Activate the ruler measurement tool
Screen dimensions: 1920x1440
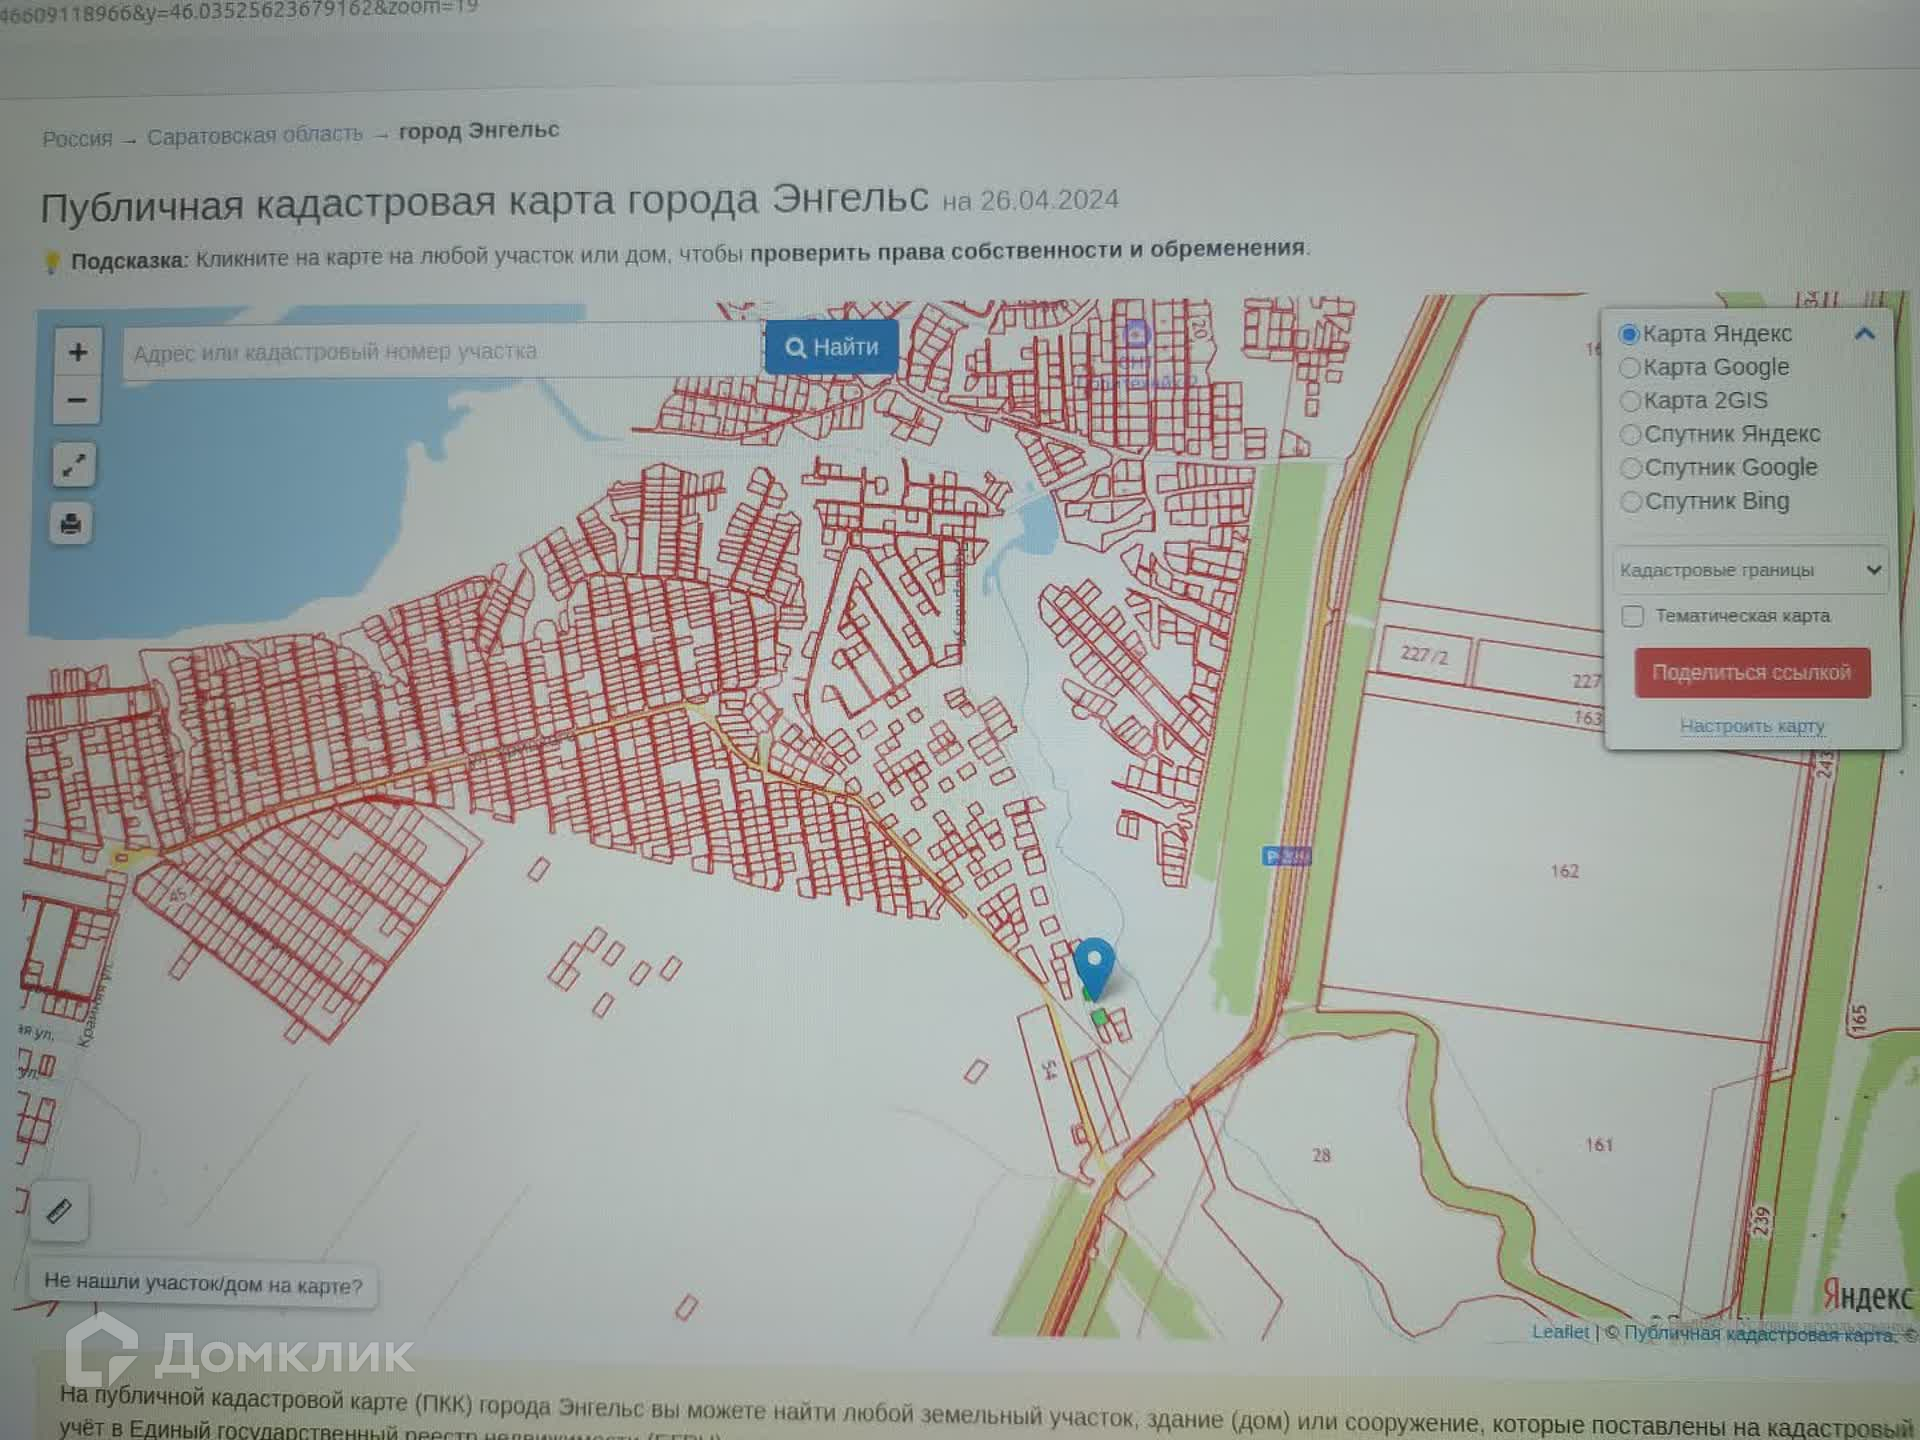59,1211
